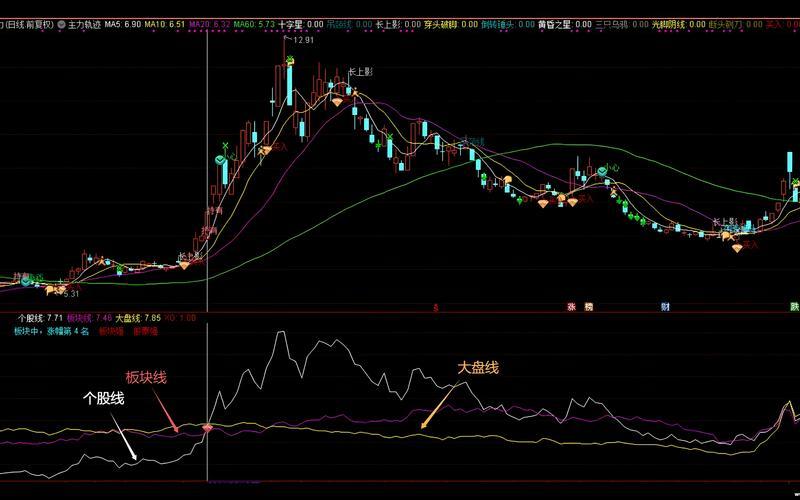Screen dimensions: 800x500
Task: Click the 个股线: 7.71 legend label
Action: tap(38, 318)
